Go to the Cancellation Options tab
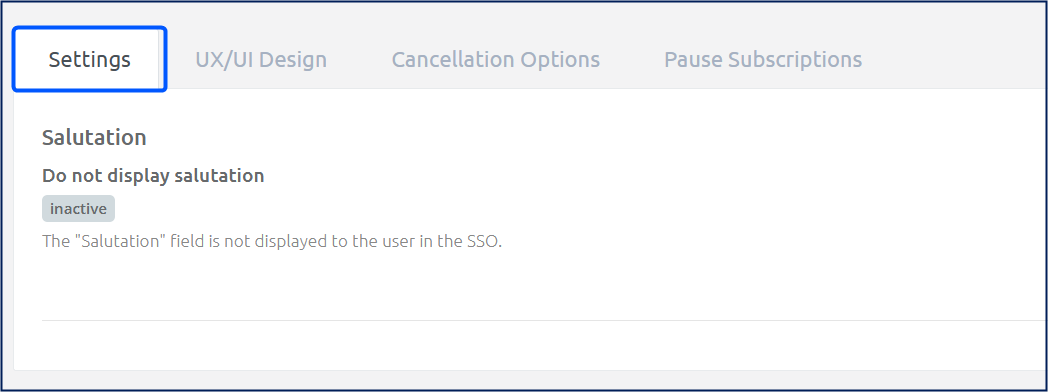The image size is (1048, 392). click(495, 59)
